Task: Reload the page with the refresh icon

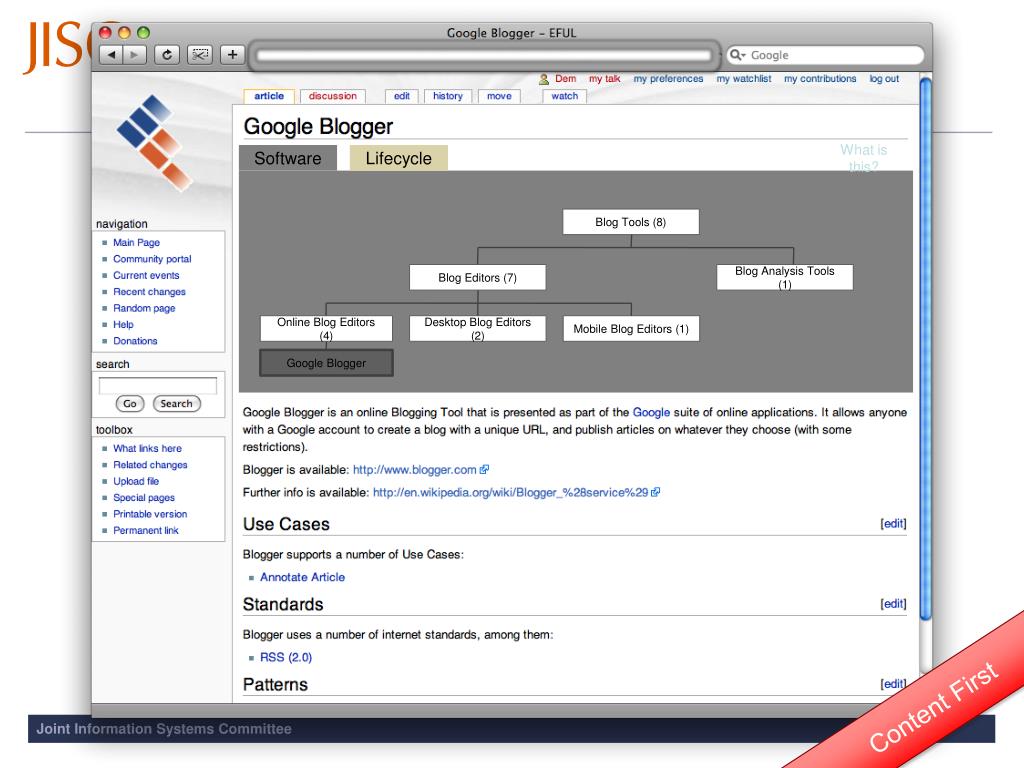Action: click(167, 55)
